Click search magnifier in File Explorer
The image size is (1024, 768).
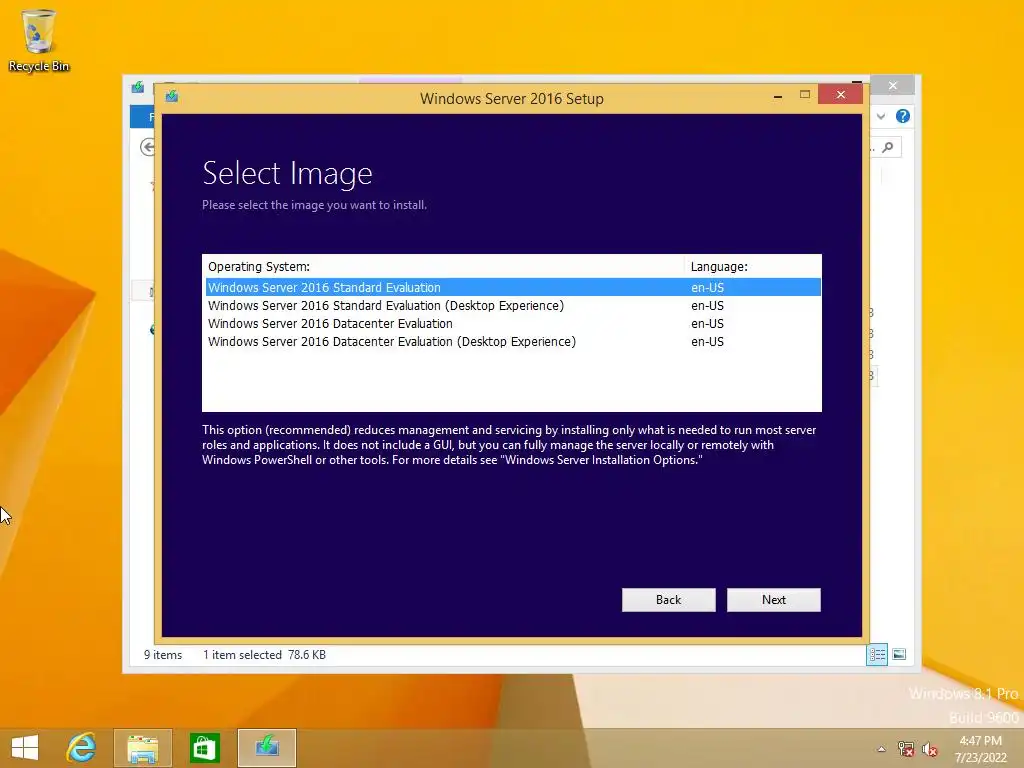pyautogui.click(x=888, y=148)
